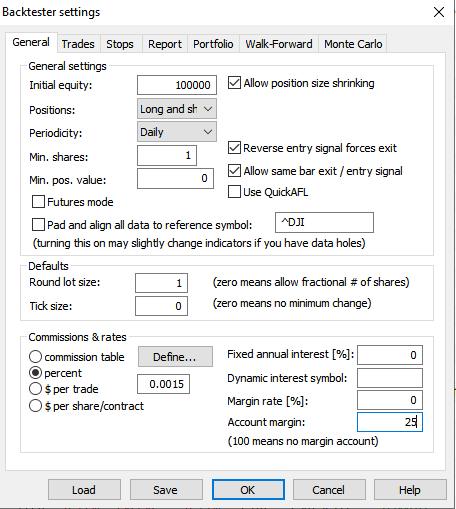Select the commission table radio button
456x509 pixels.
[35, 357]
